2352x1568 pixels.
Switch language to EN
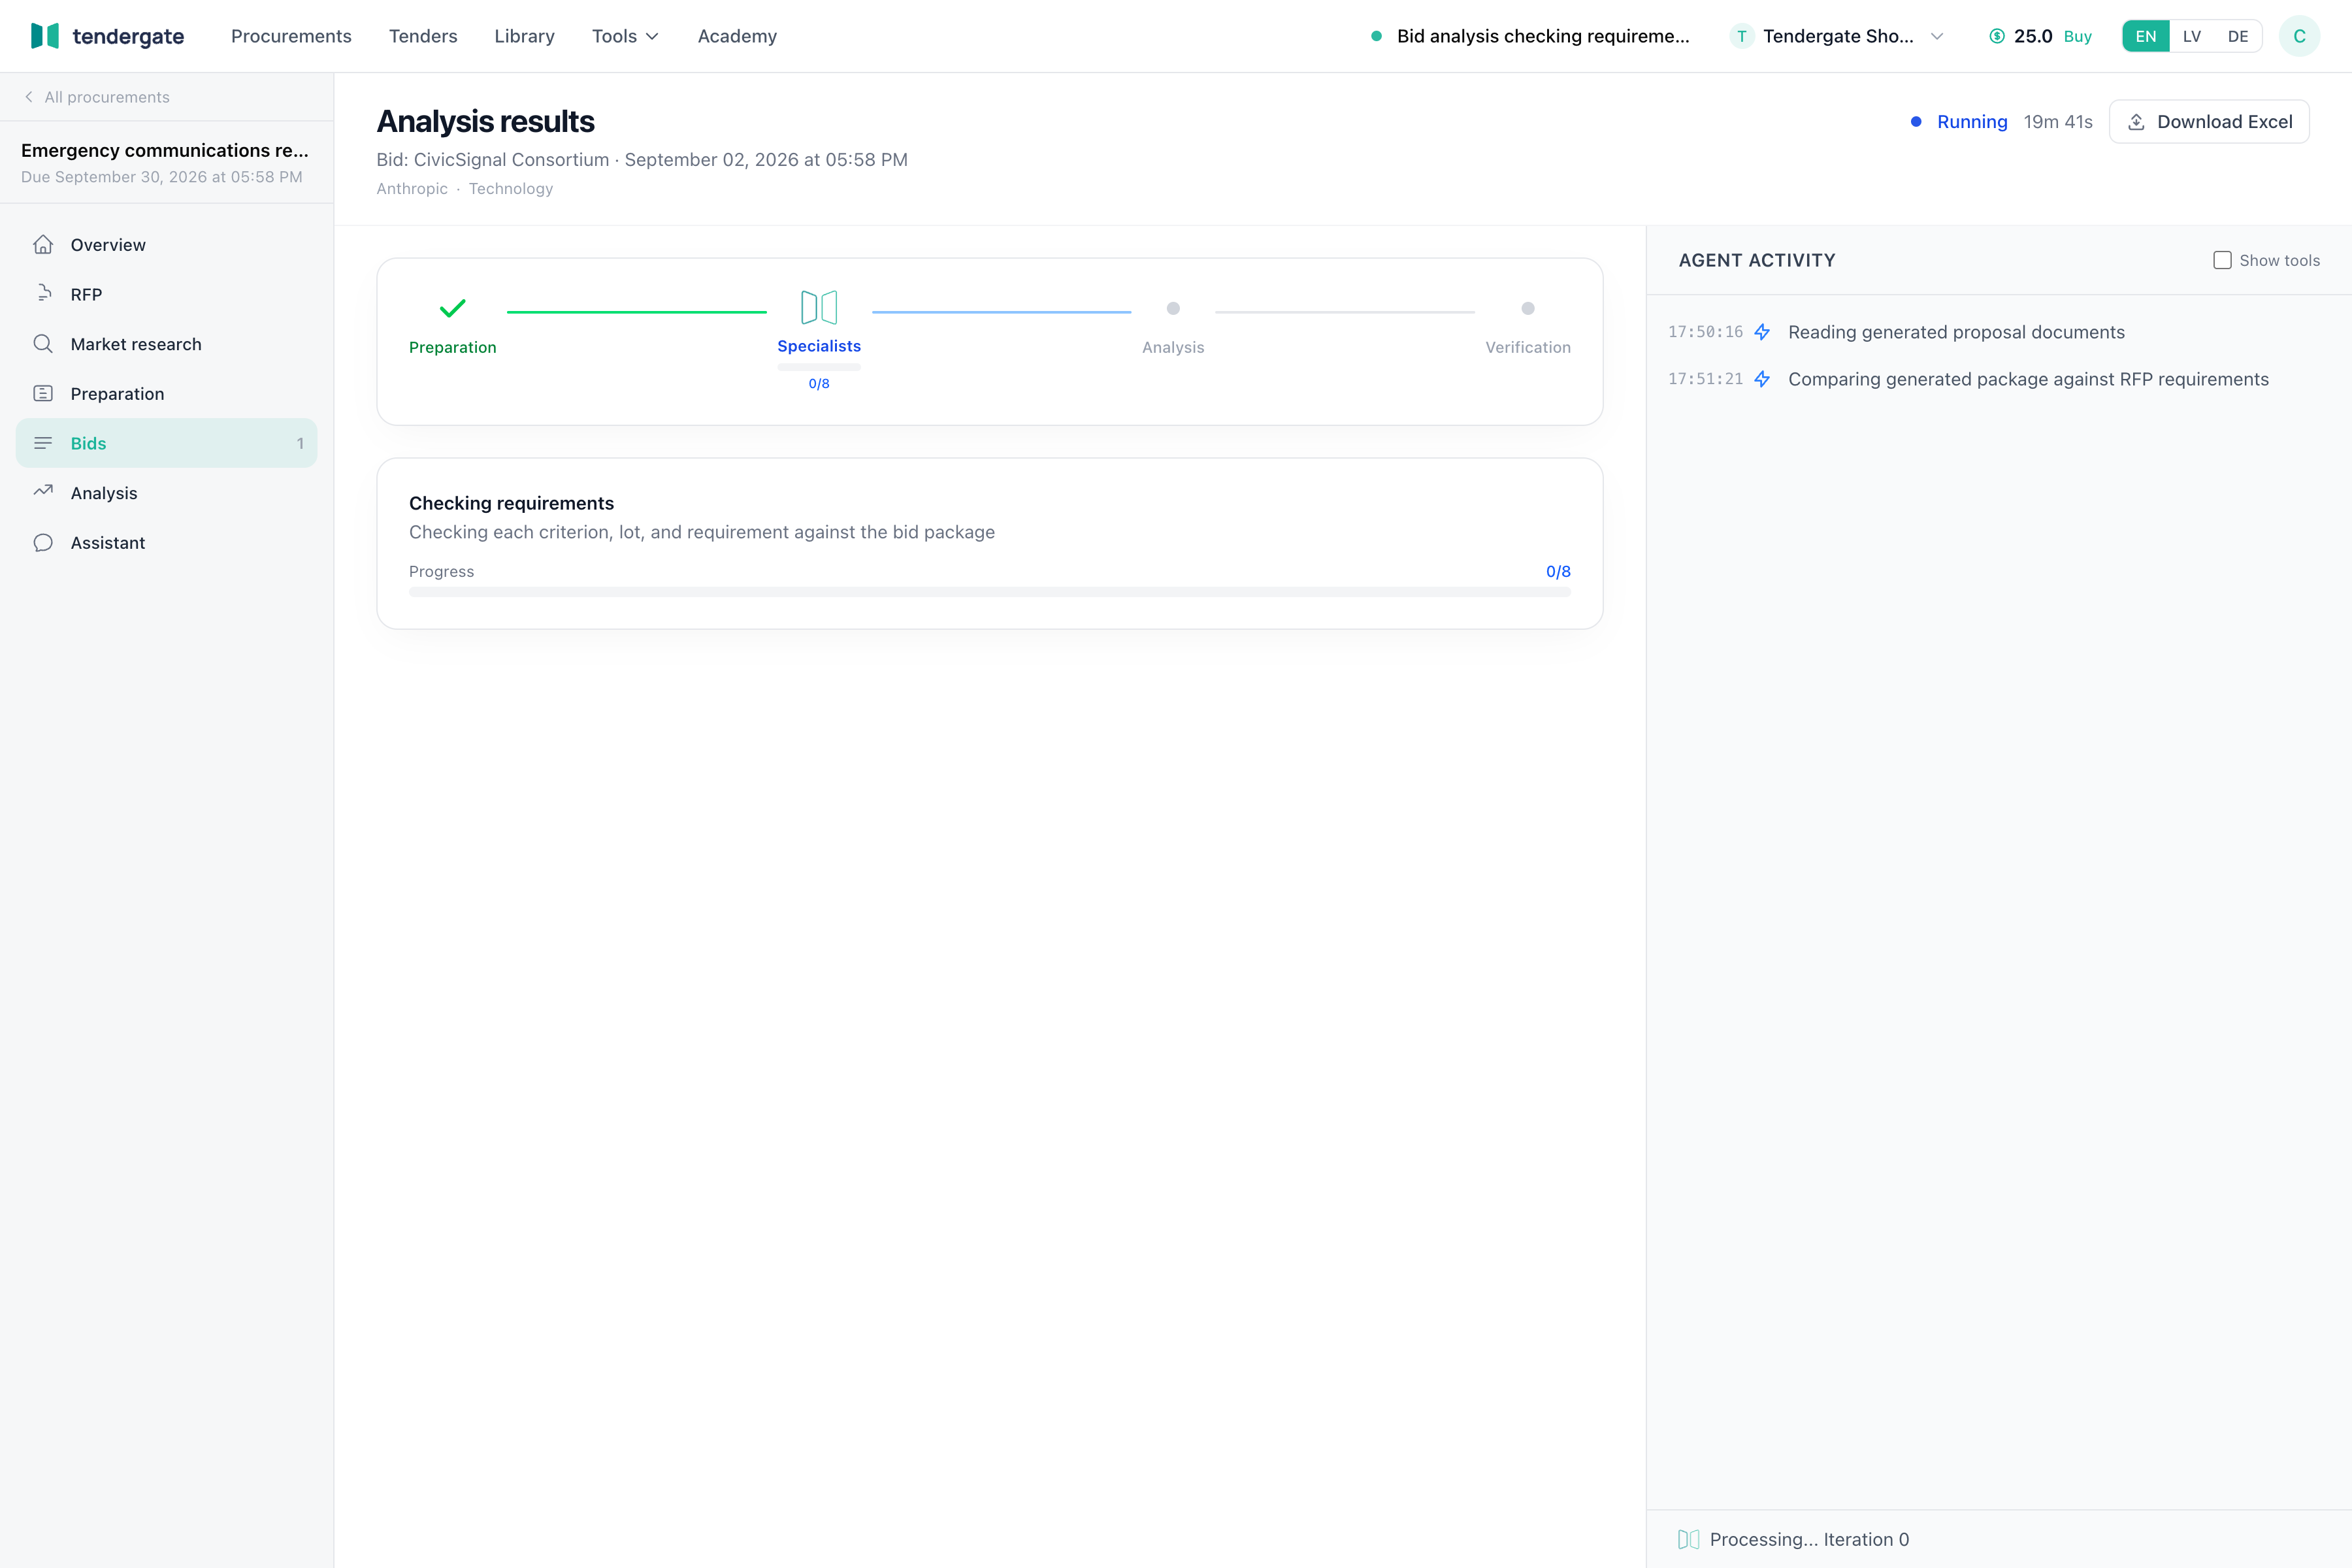[x=2146, y=36]
